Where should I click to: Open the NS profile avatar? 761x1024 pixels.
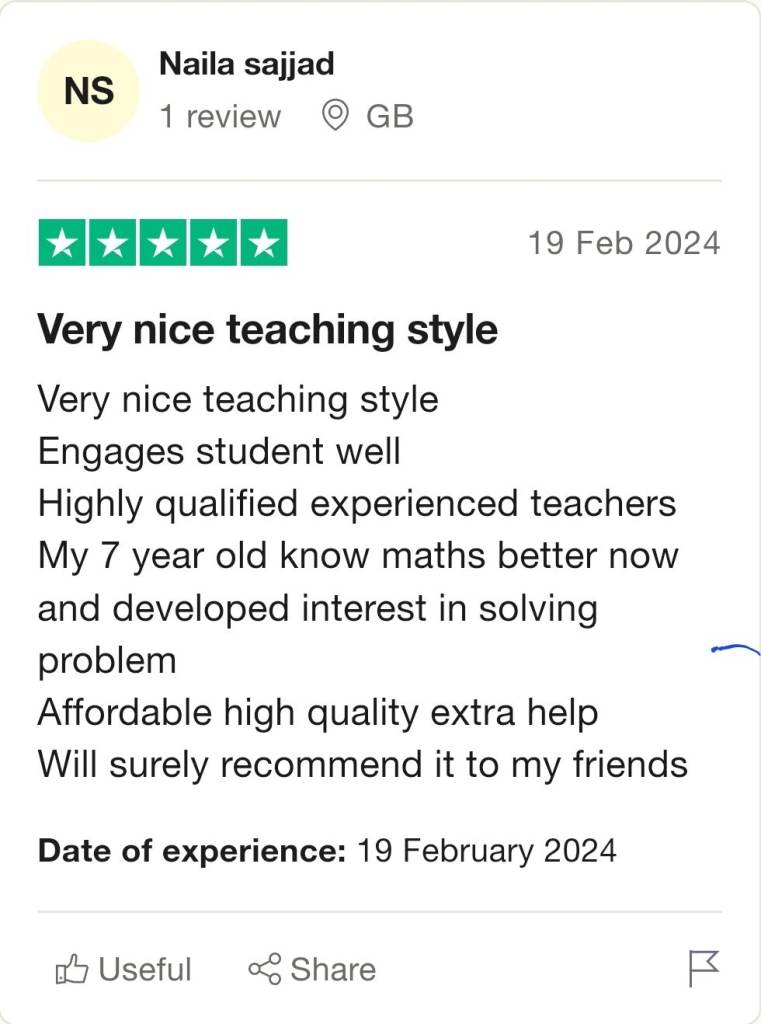89,91
